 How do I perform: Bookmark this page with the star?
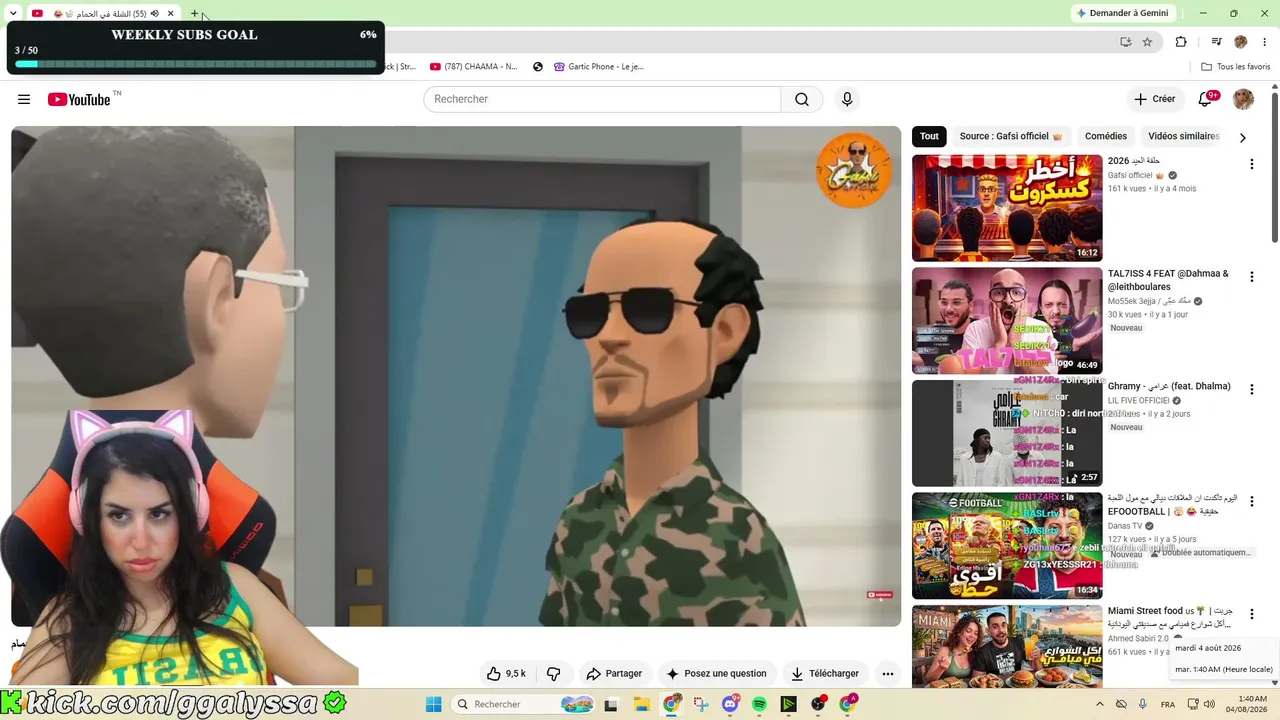coord(1147,42)
